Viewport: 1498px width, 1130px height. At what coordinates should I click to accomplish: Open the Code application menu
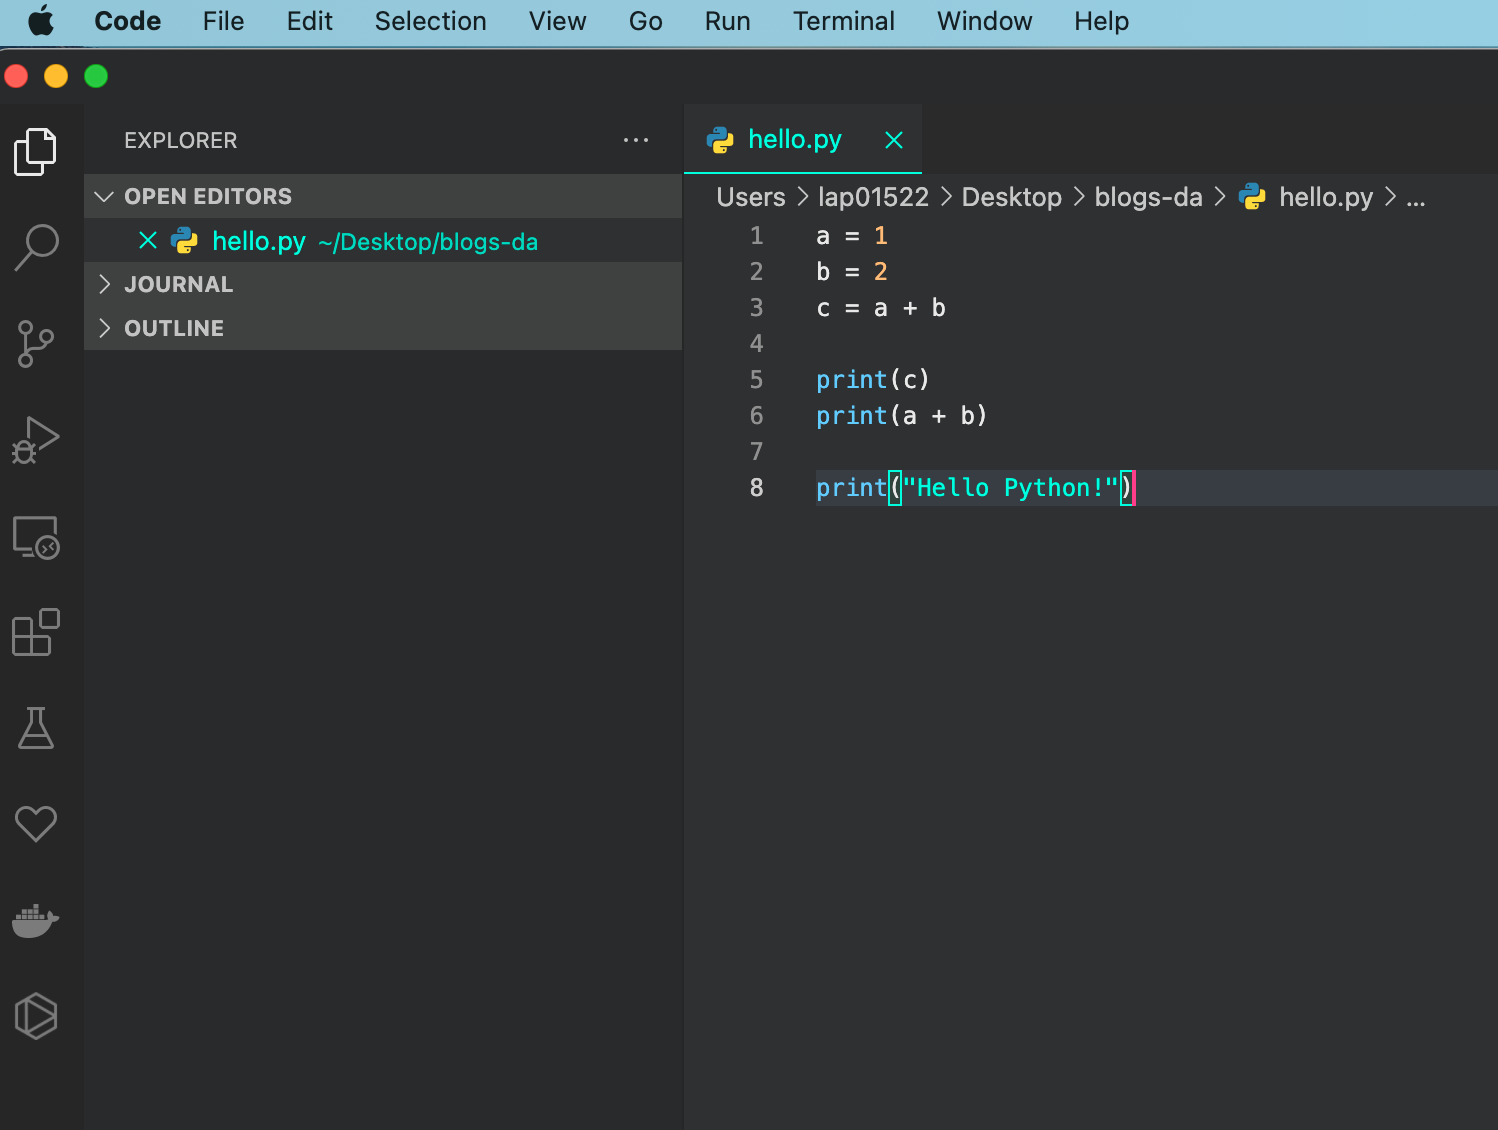(x=127, y=21)
